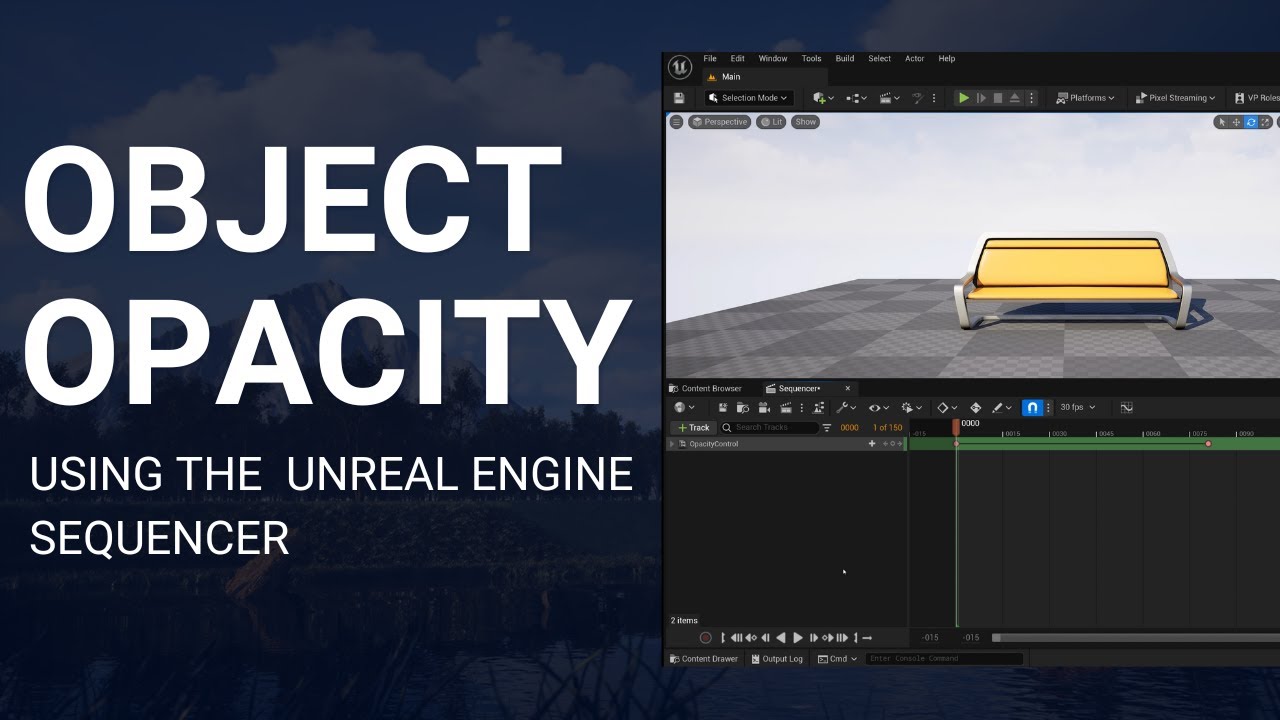Click the Perspective viewport button

point(719,122)
